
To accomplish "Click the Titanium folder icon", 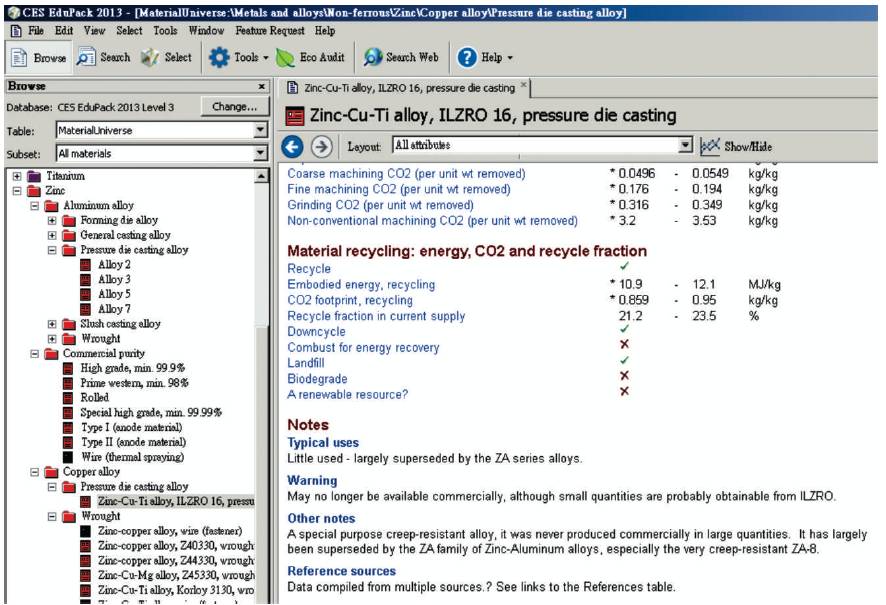I will [34, 176].
